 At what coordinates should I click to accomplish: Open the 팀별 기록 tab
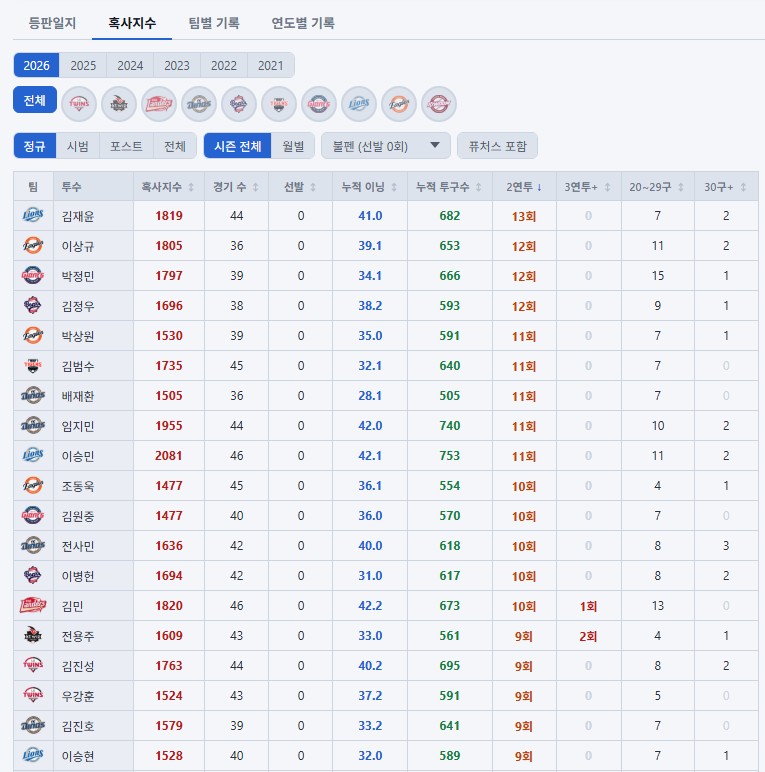pyautogui.click(x=214, y=23)
